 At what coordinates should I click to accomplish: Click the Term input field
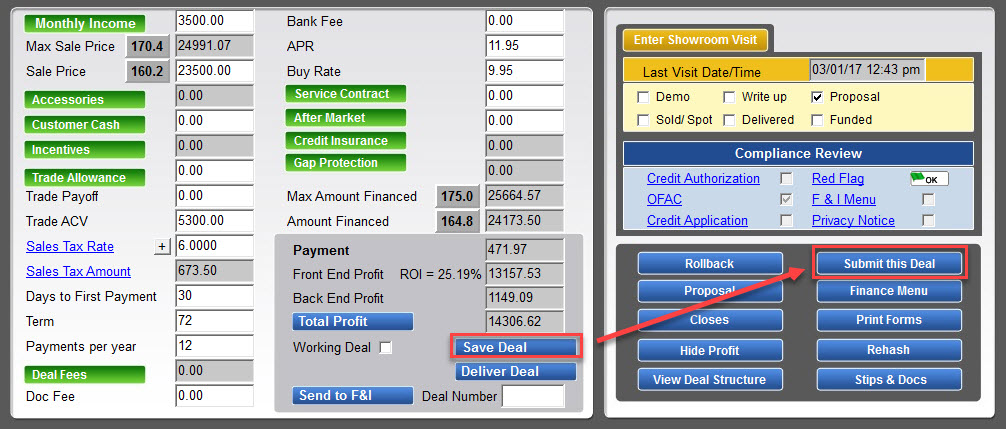click(215, 321)
